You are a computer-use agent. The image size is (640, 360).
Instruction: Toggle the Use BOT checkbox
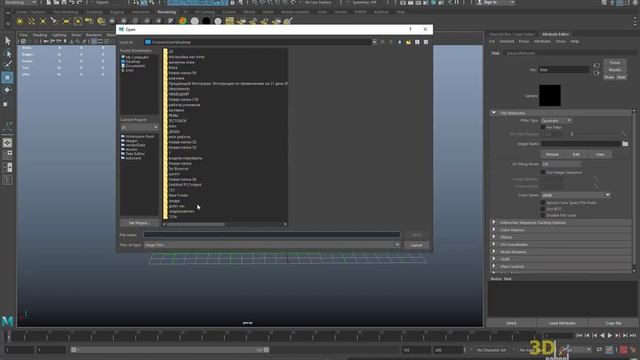point(543,209)
